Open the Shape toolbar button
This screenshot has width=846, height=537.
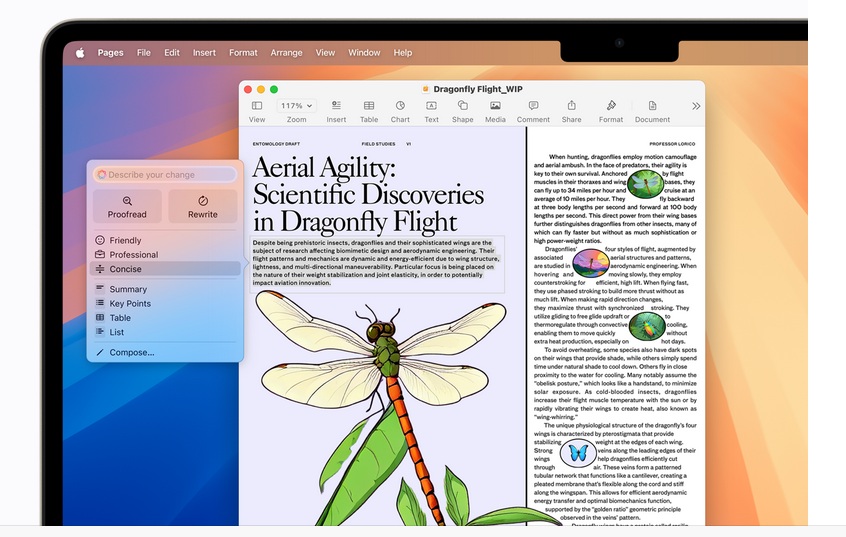(462, 105)
